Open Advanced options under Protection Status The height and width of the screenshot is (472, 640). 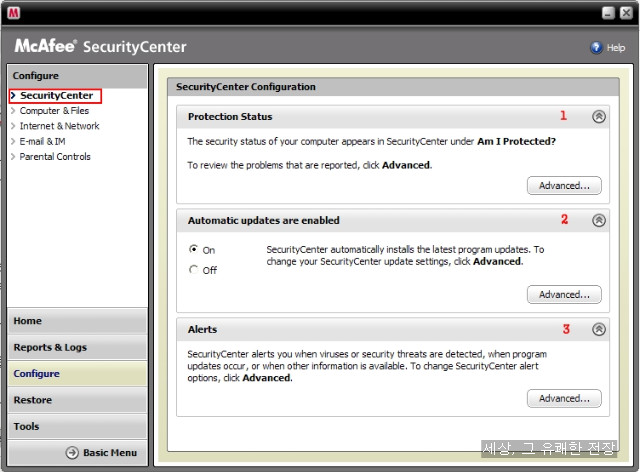564,185
